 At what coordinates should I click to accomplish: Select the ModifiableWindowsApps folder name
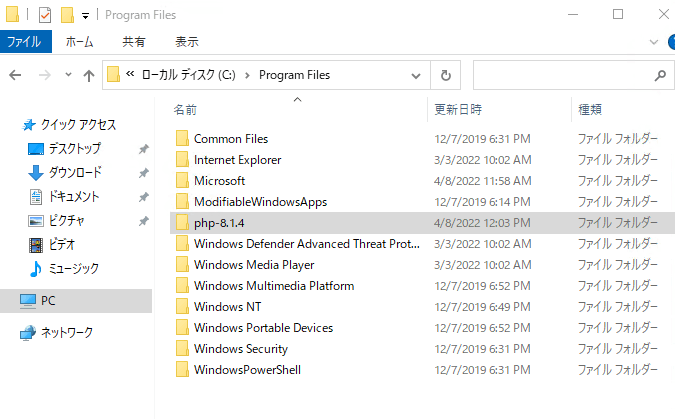(x=260, y=202)
